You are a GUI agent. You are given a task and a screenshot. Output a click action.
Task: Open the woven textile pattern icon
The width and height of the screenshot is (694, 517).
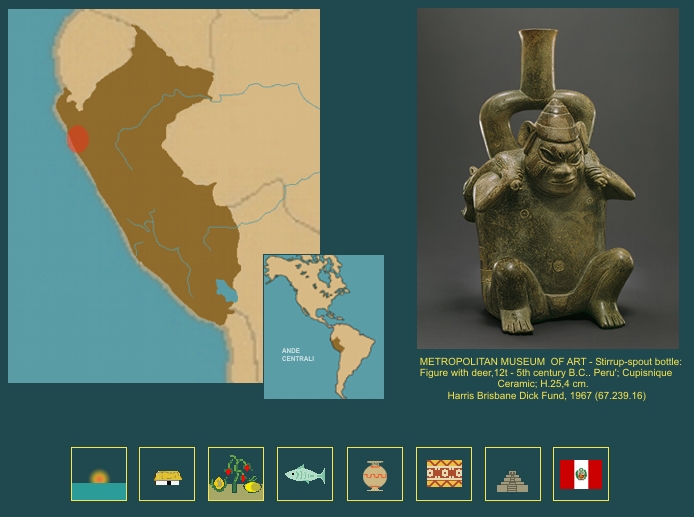(x=444, y=474)
